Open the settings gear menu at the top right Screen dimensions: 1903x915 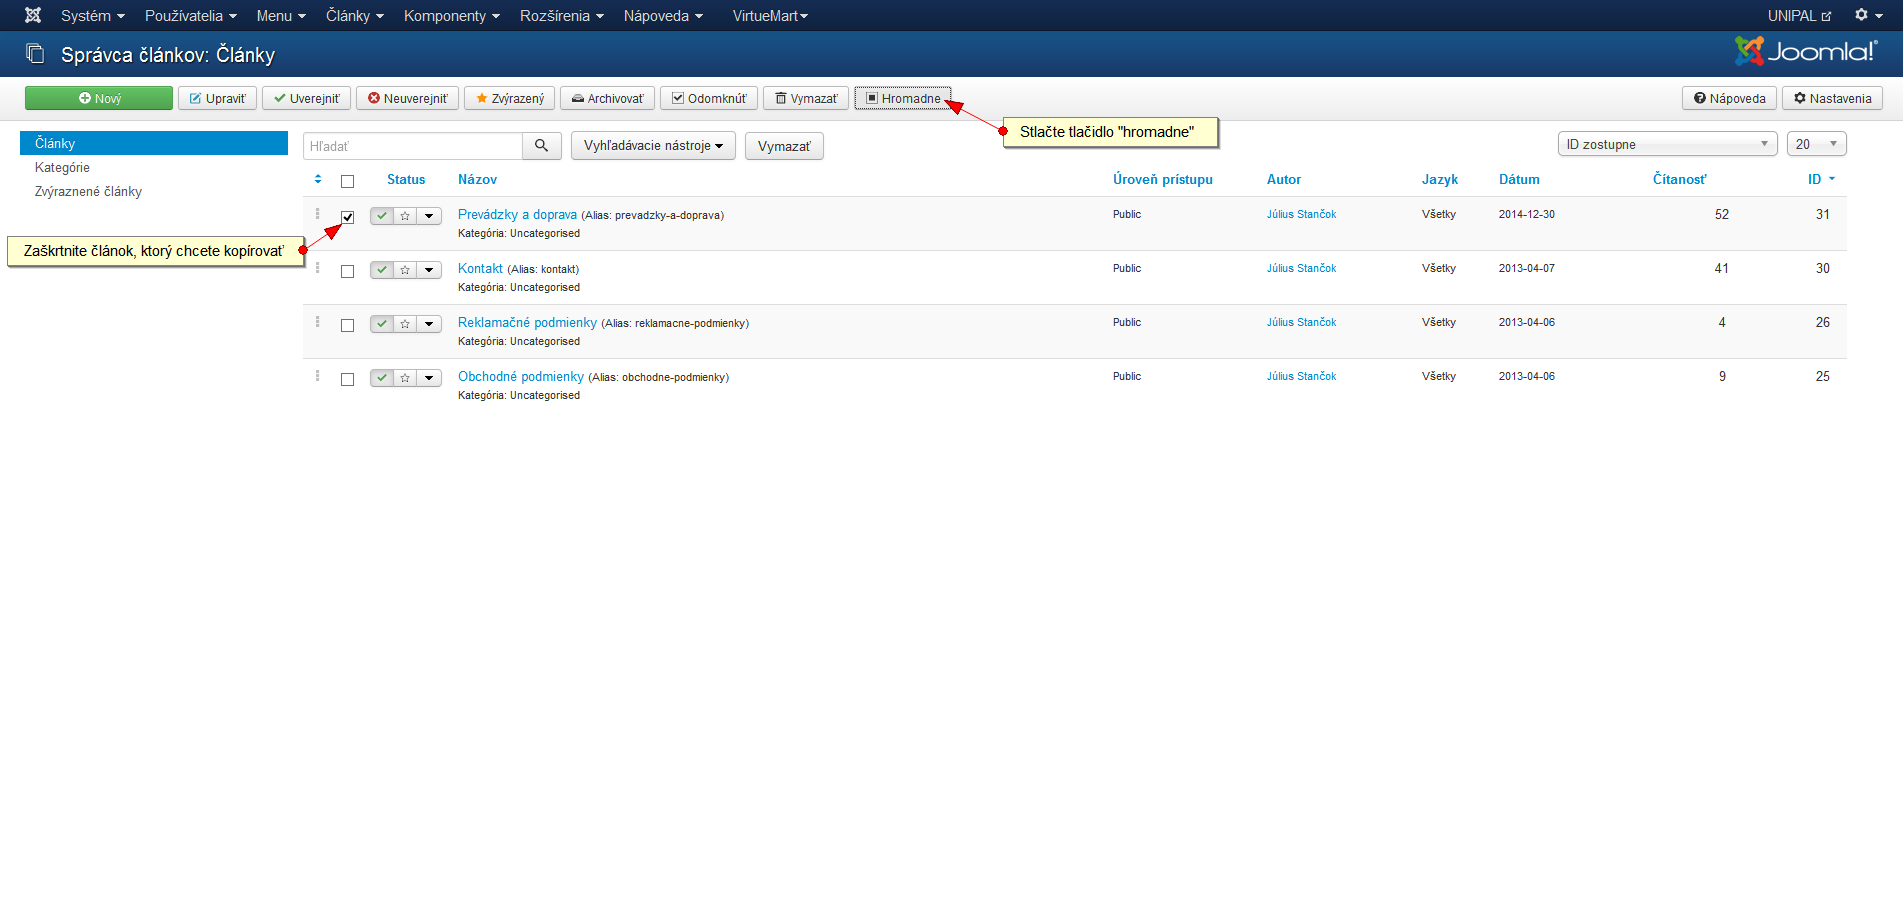[1868, 15]
